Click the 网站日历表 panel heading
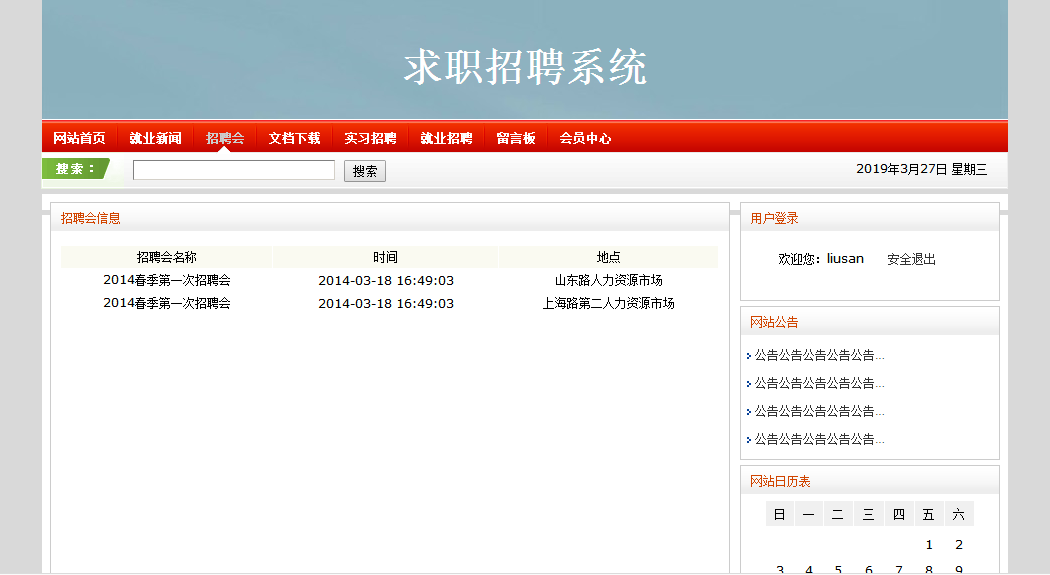The height and width of the screenshot is (575, 1050). (x=780, y=481)
